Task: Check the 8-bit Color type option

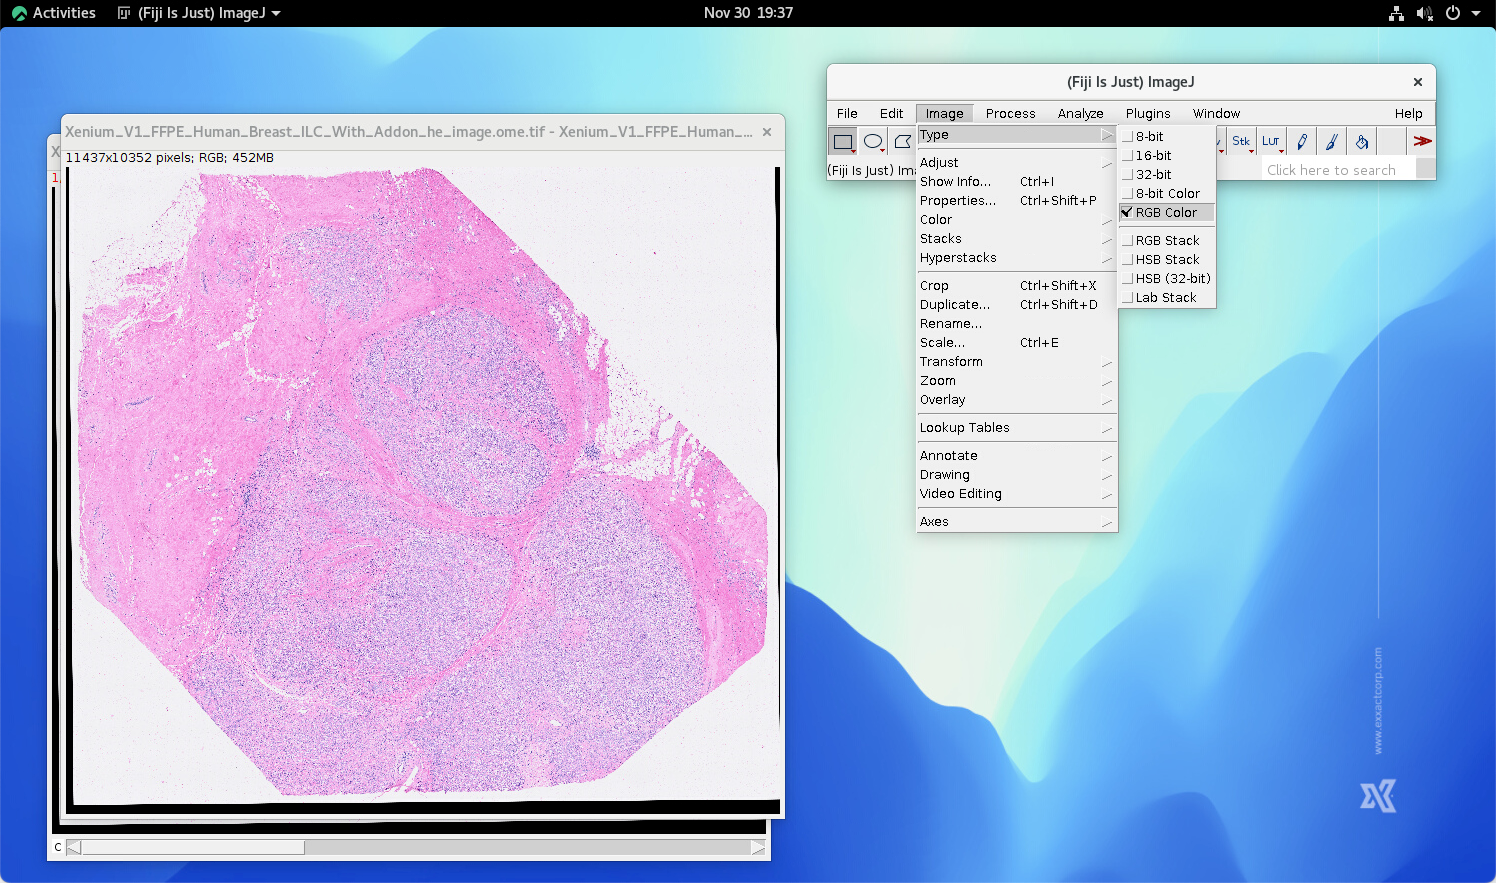Action: click(x=1166, y=193)
